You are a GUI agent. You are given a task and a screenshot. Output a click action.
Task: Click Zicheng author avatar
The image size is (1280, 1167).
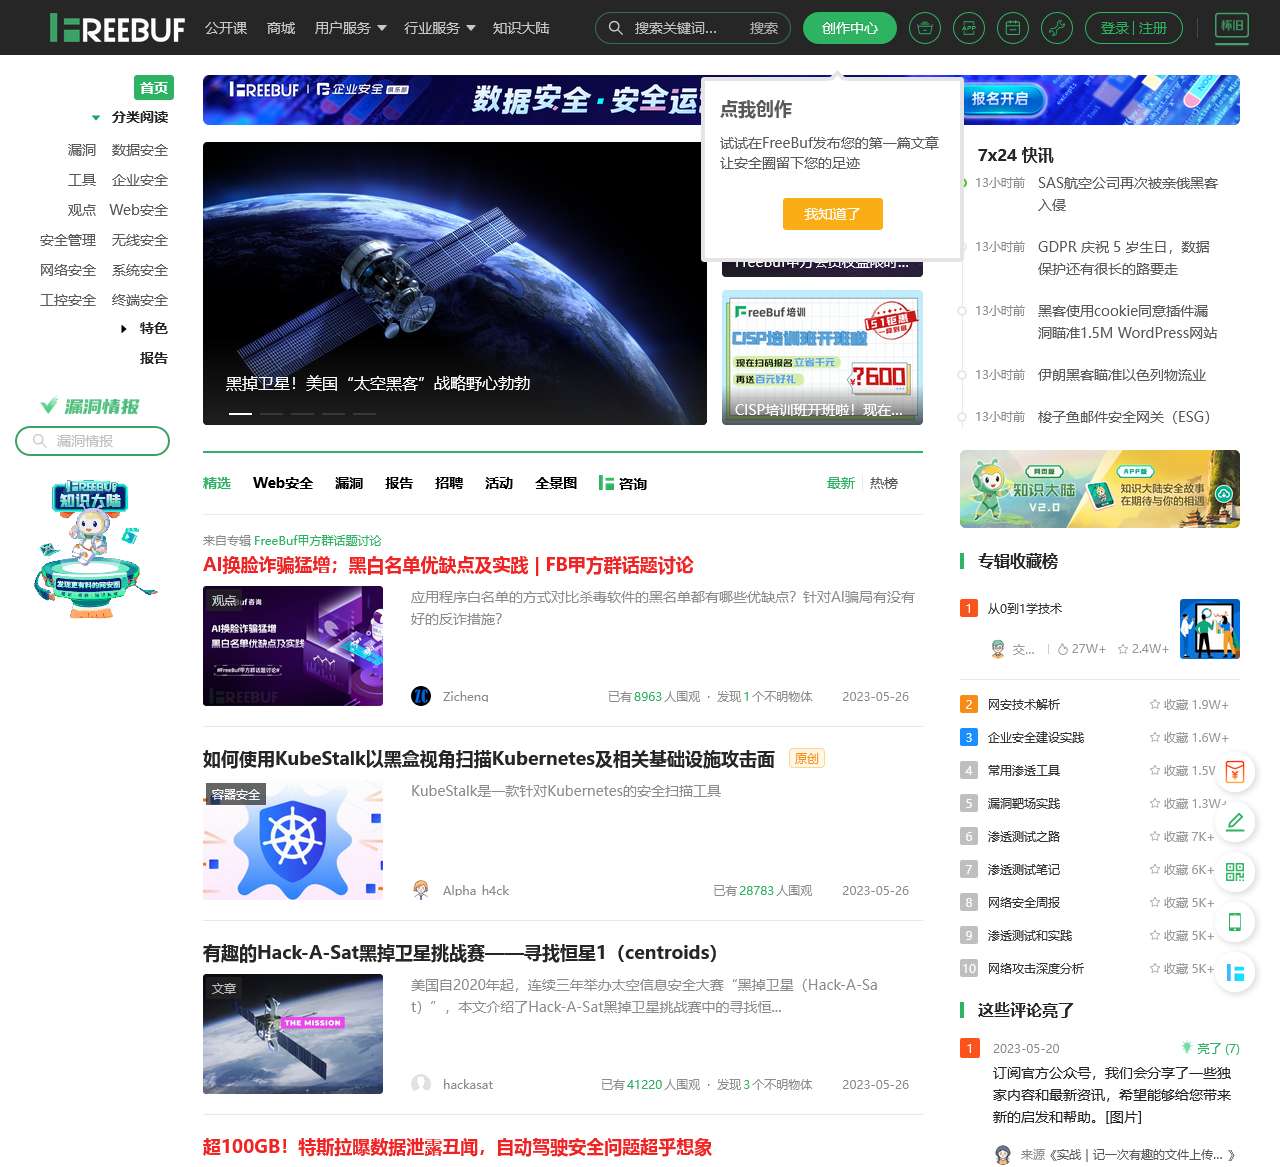pos(421,696)
